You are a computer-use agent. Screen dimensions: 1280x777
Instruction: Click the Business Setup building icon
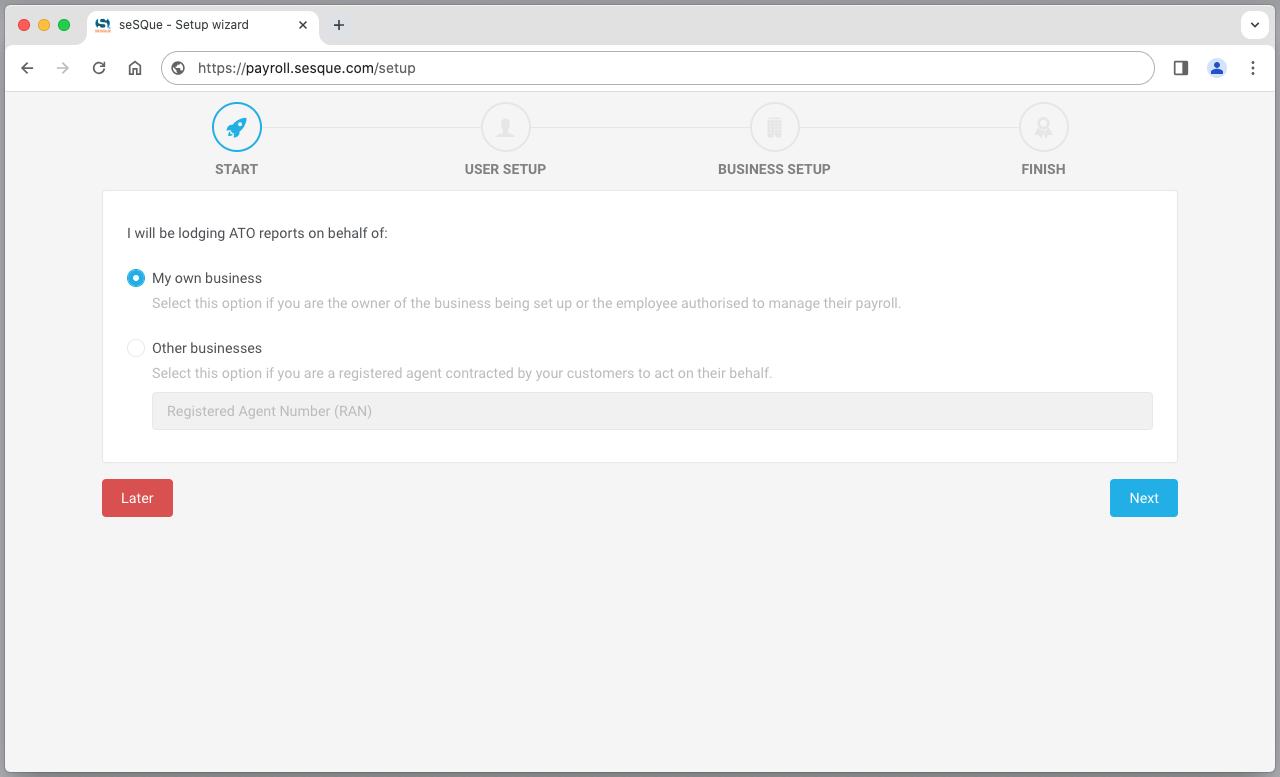tap(774, 128)
